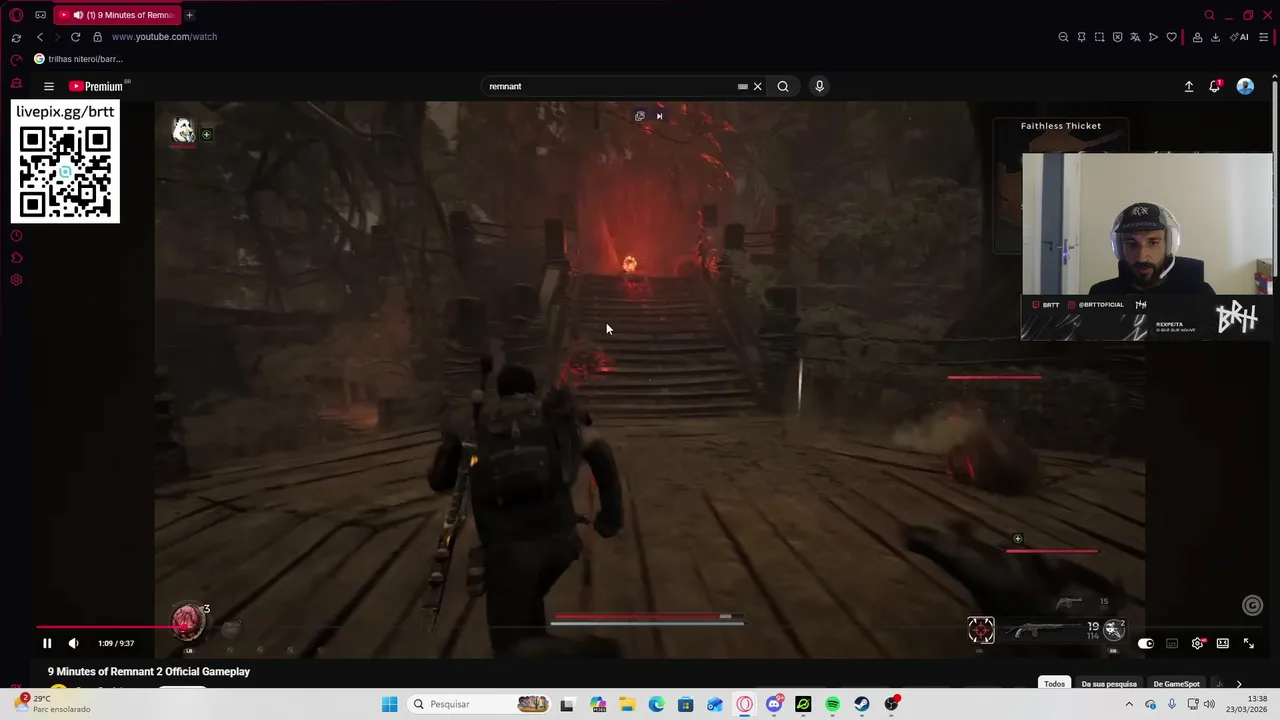The image size is (1280, 720).
Task: Open a new browser tab
Action: tap(189, 15)
